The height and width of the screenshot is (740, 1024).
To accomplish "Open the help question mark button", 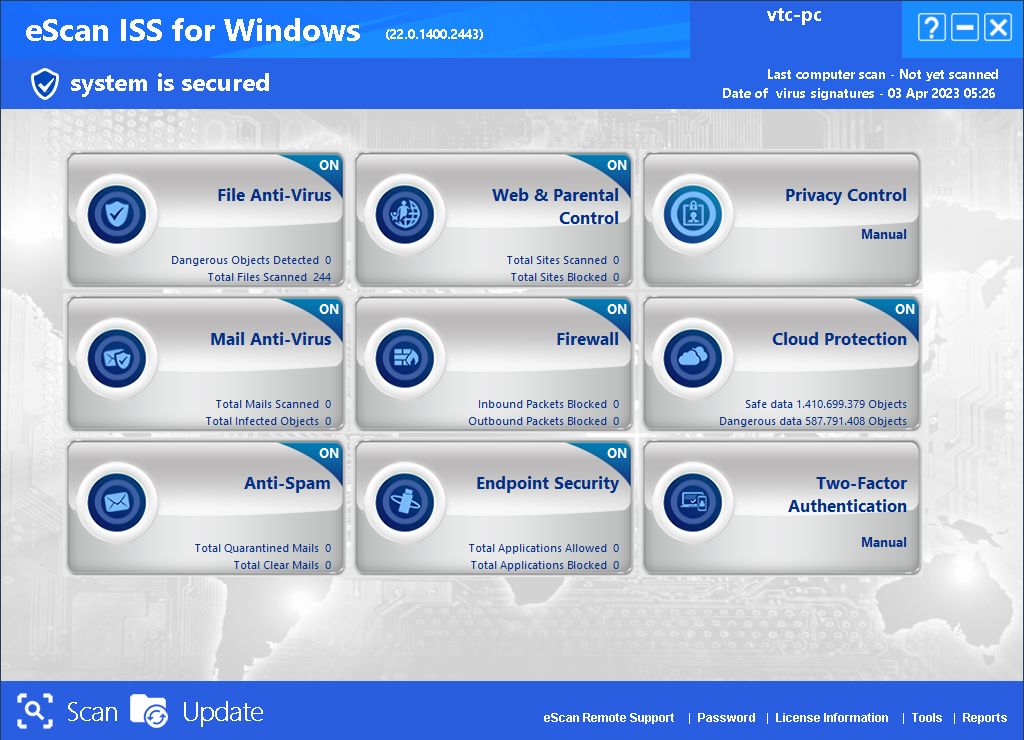I will click(x=931, y=28).
